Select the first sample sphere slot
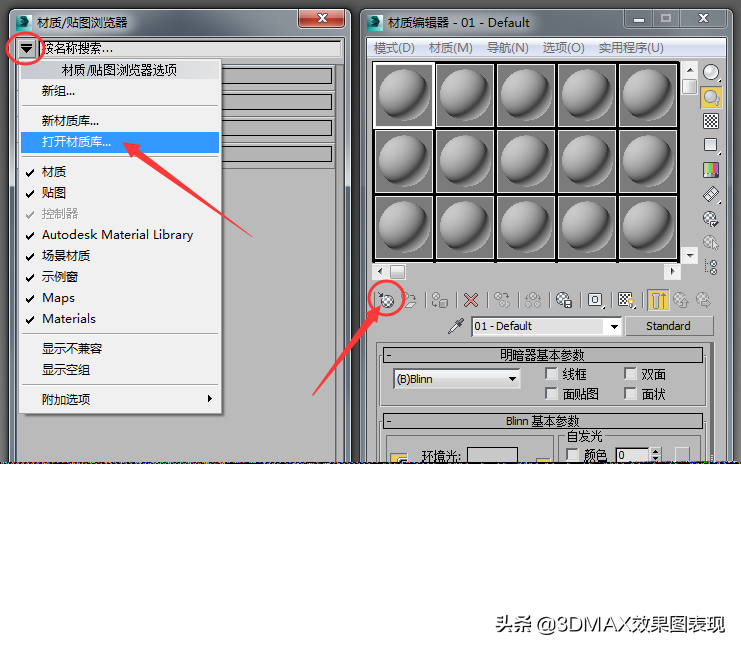741x650 pixels. click(x=404, y=96)
